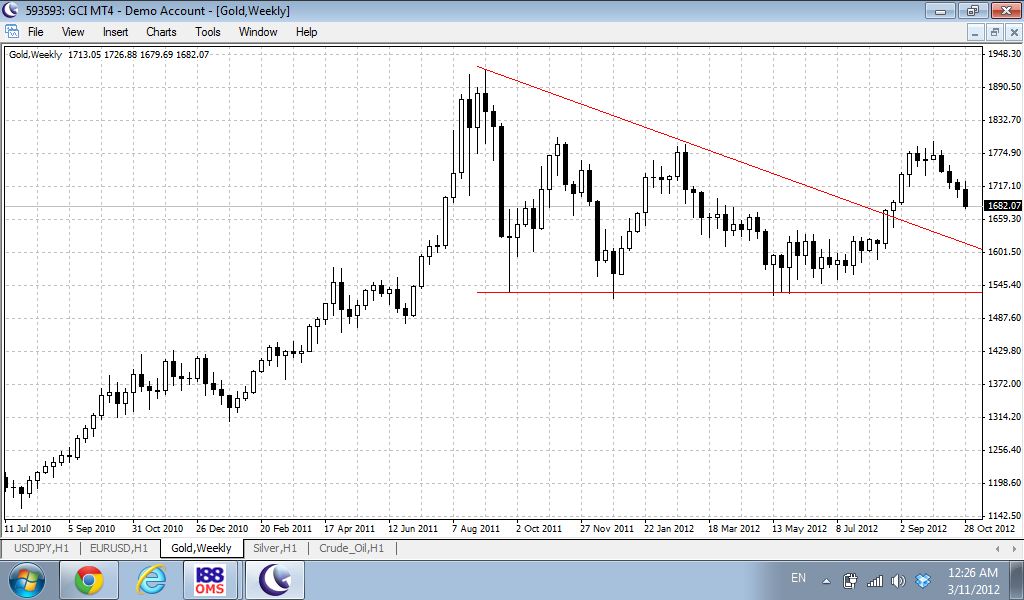Open the Insert menu

click(x=115, y=32)
